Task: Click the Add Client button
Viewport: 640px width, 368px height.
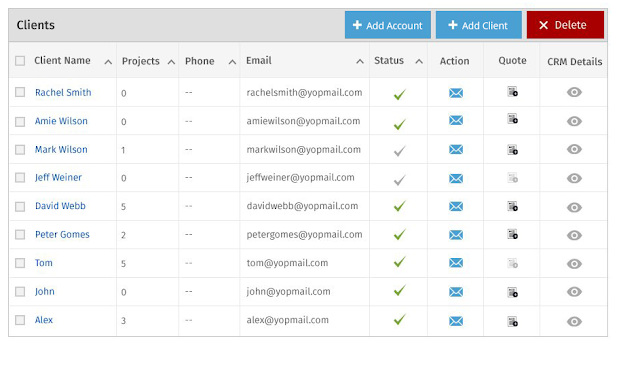Action: pos(479,25)
